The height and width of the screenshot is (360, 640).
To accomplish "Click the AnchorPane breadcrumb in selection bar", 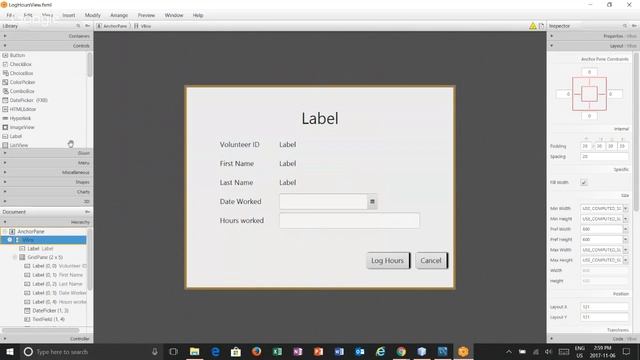I will click(112, 26).
